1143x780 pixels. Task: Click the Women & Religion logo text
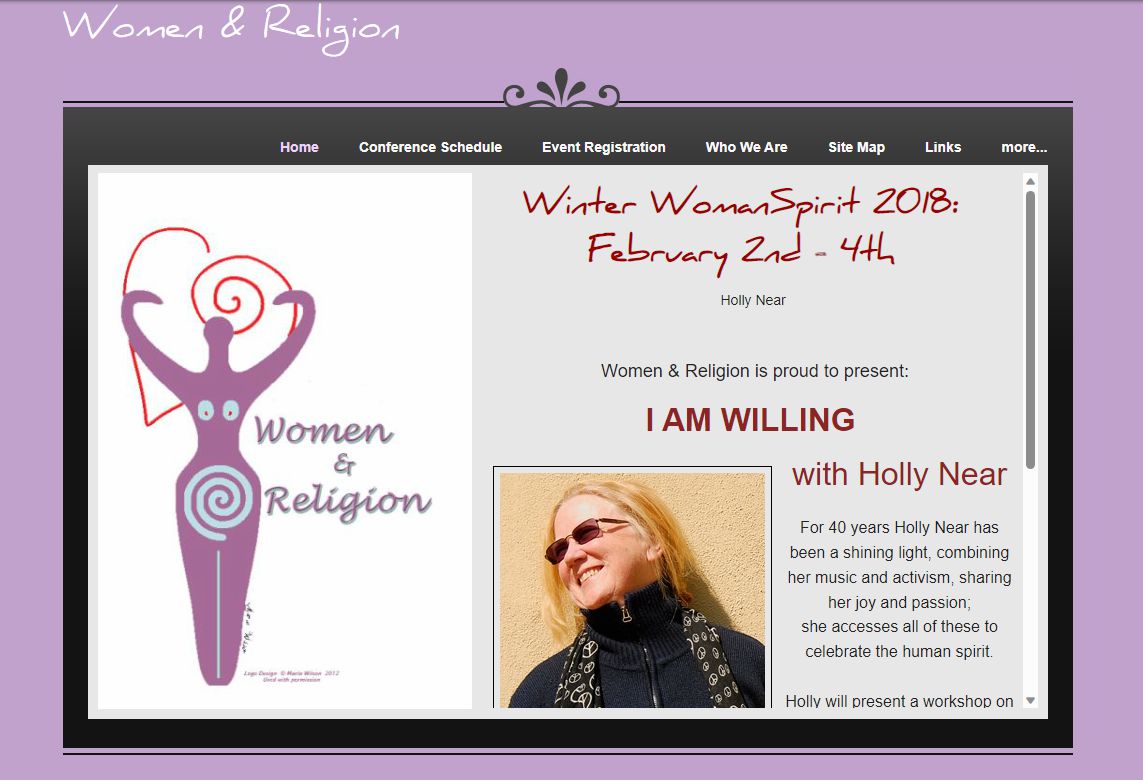(343, 467)
